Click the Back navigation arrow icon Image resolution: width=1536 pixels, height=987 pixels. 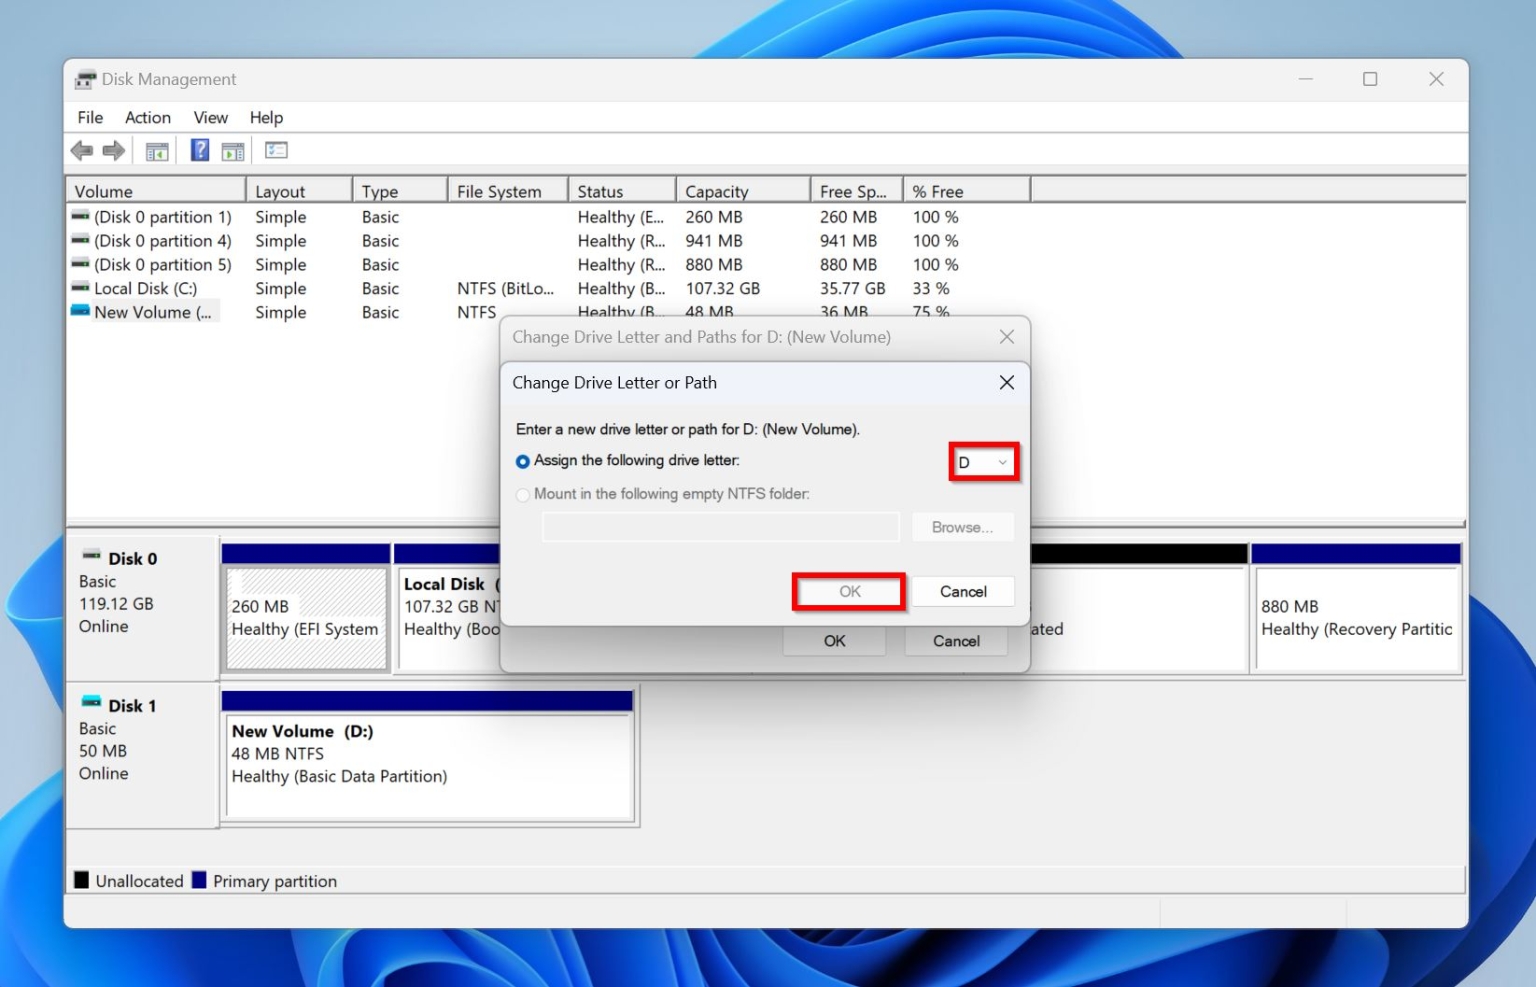[82, 150]
